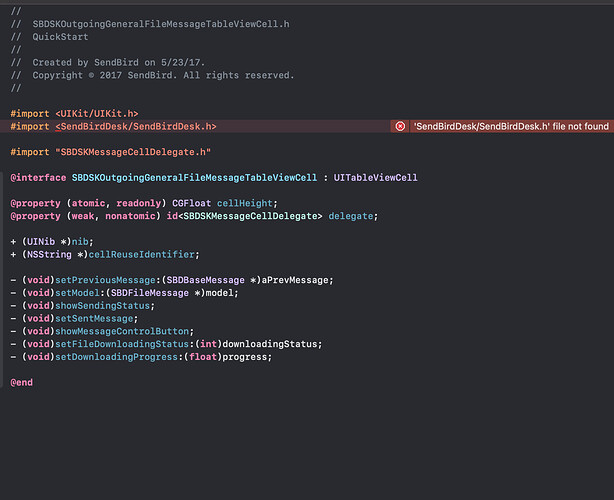This screenshot has width=614, height=500.
Task: Click the <UIKit/UIKit.h> import path
Action: coord(97,114)
